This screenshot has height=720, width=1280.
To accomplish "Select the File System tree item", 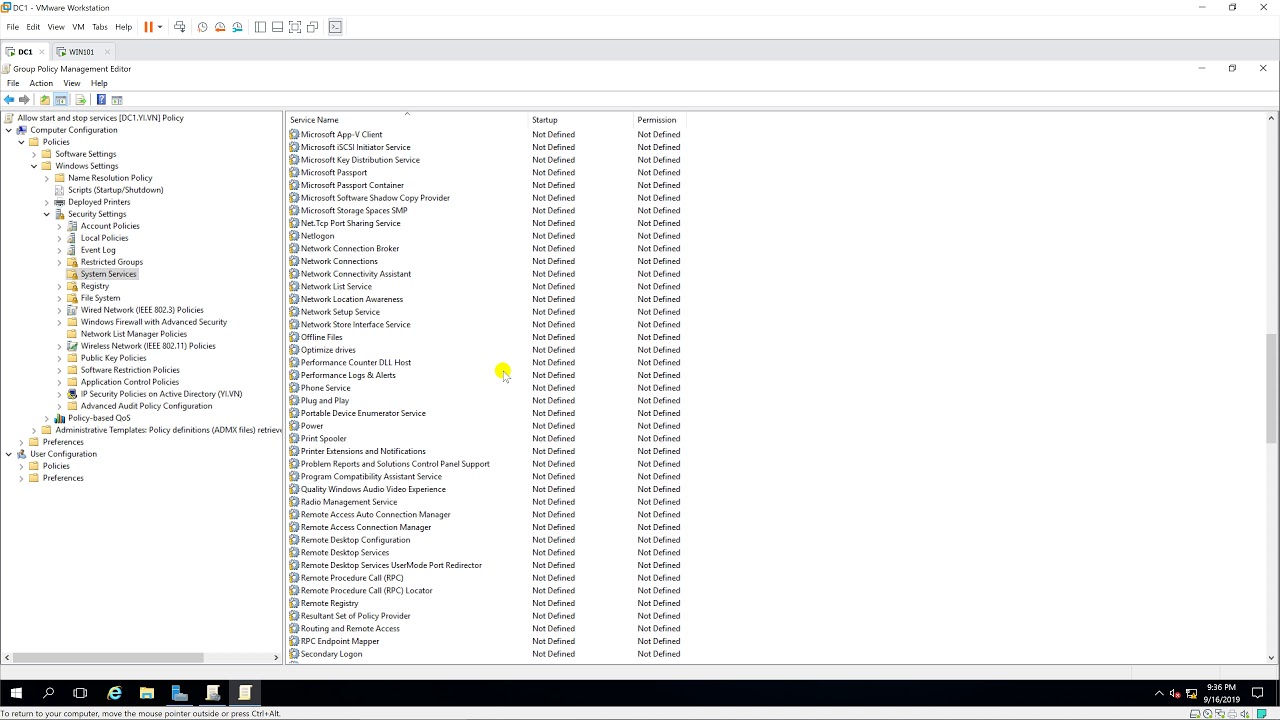I will click(x=100, y=298).
